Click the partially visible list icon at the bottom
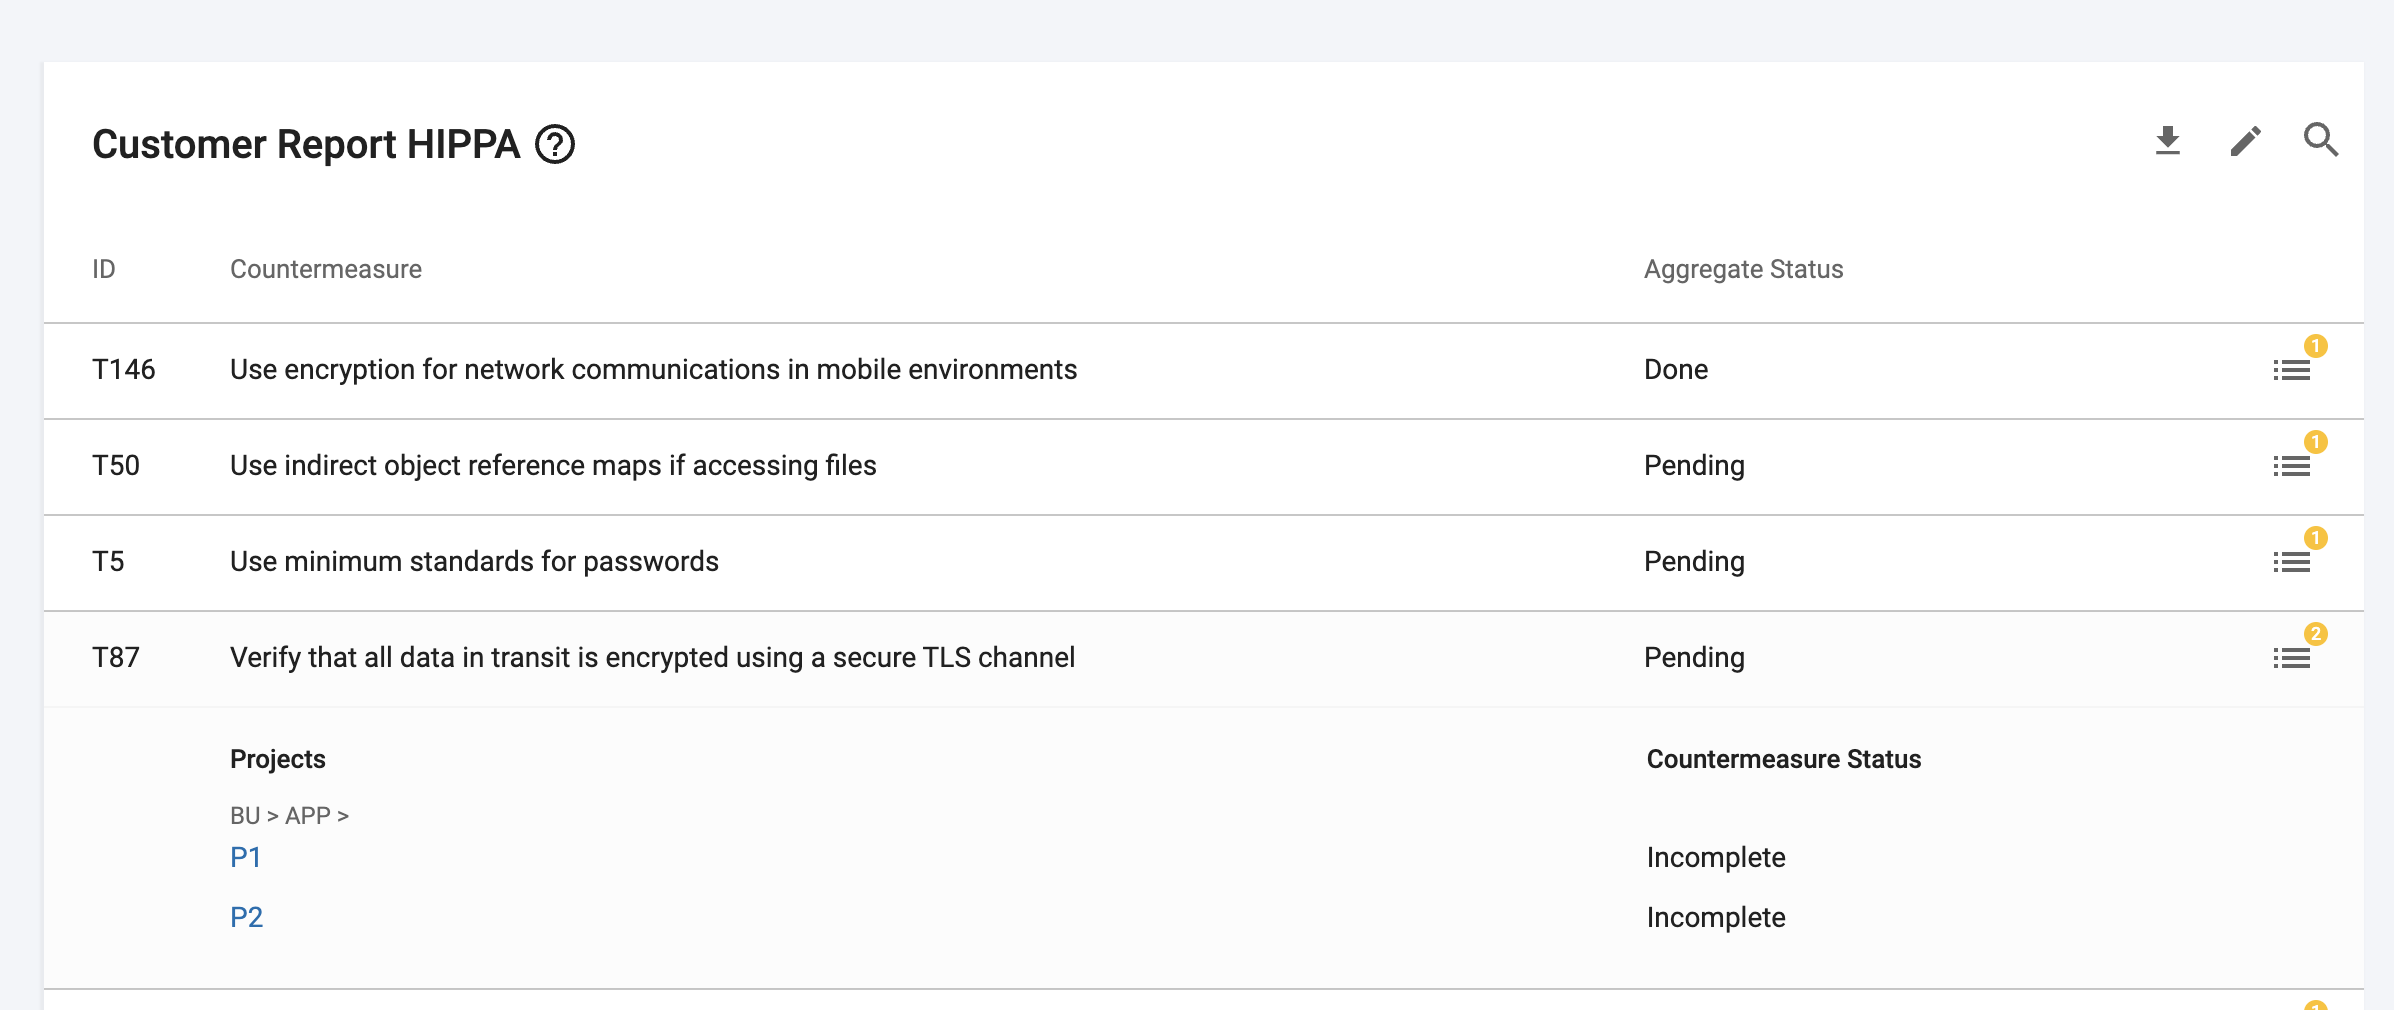Viewport: 2394px width, 1010px height. (2293, 1004)
